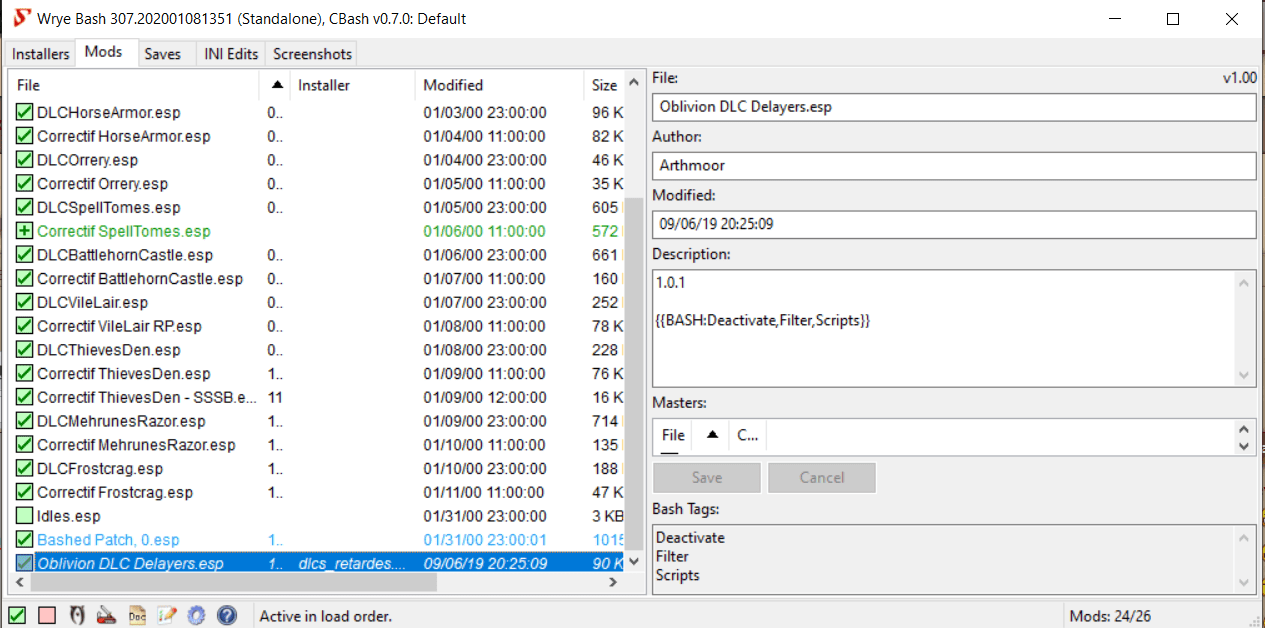Switch to the Screenshots tab
The image size is (1265, 628).
tap(312, 54)
